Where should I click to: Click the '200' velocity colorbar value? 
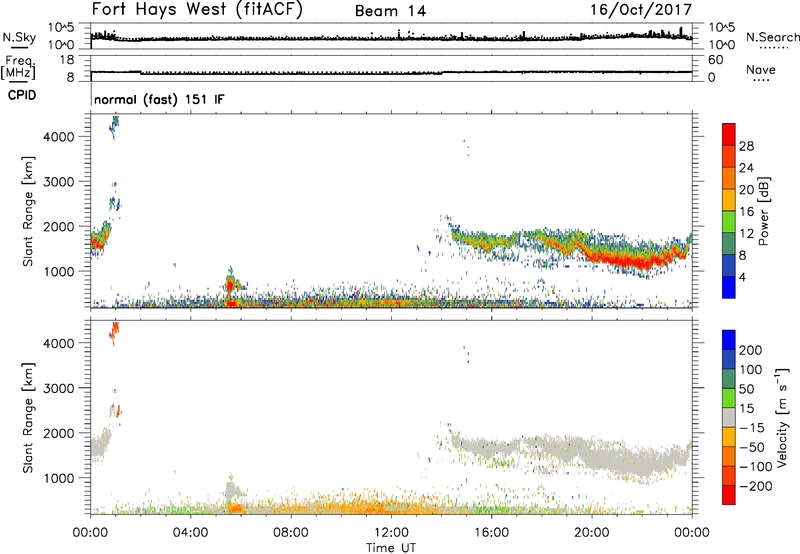(750, 350)
